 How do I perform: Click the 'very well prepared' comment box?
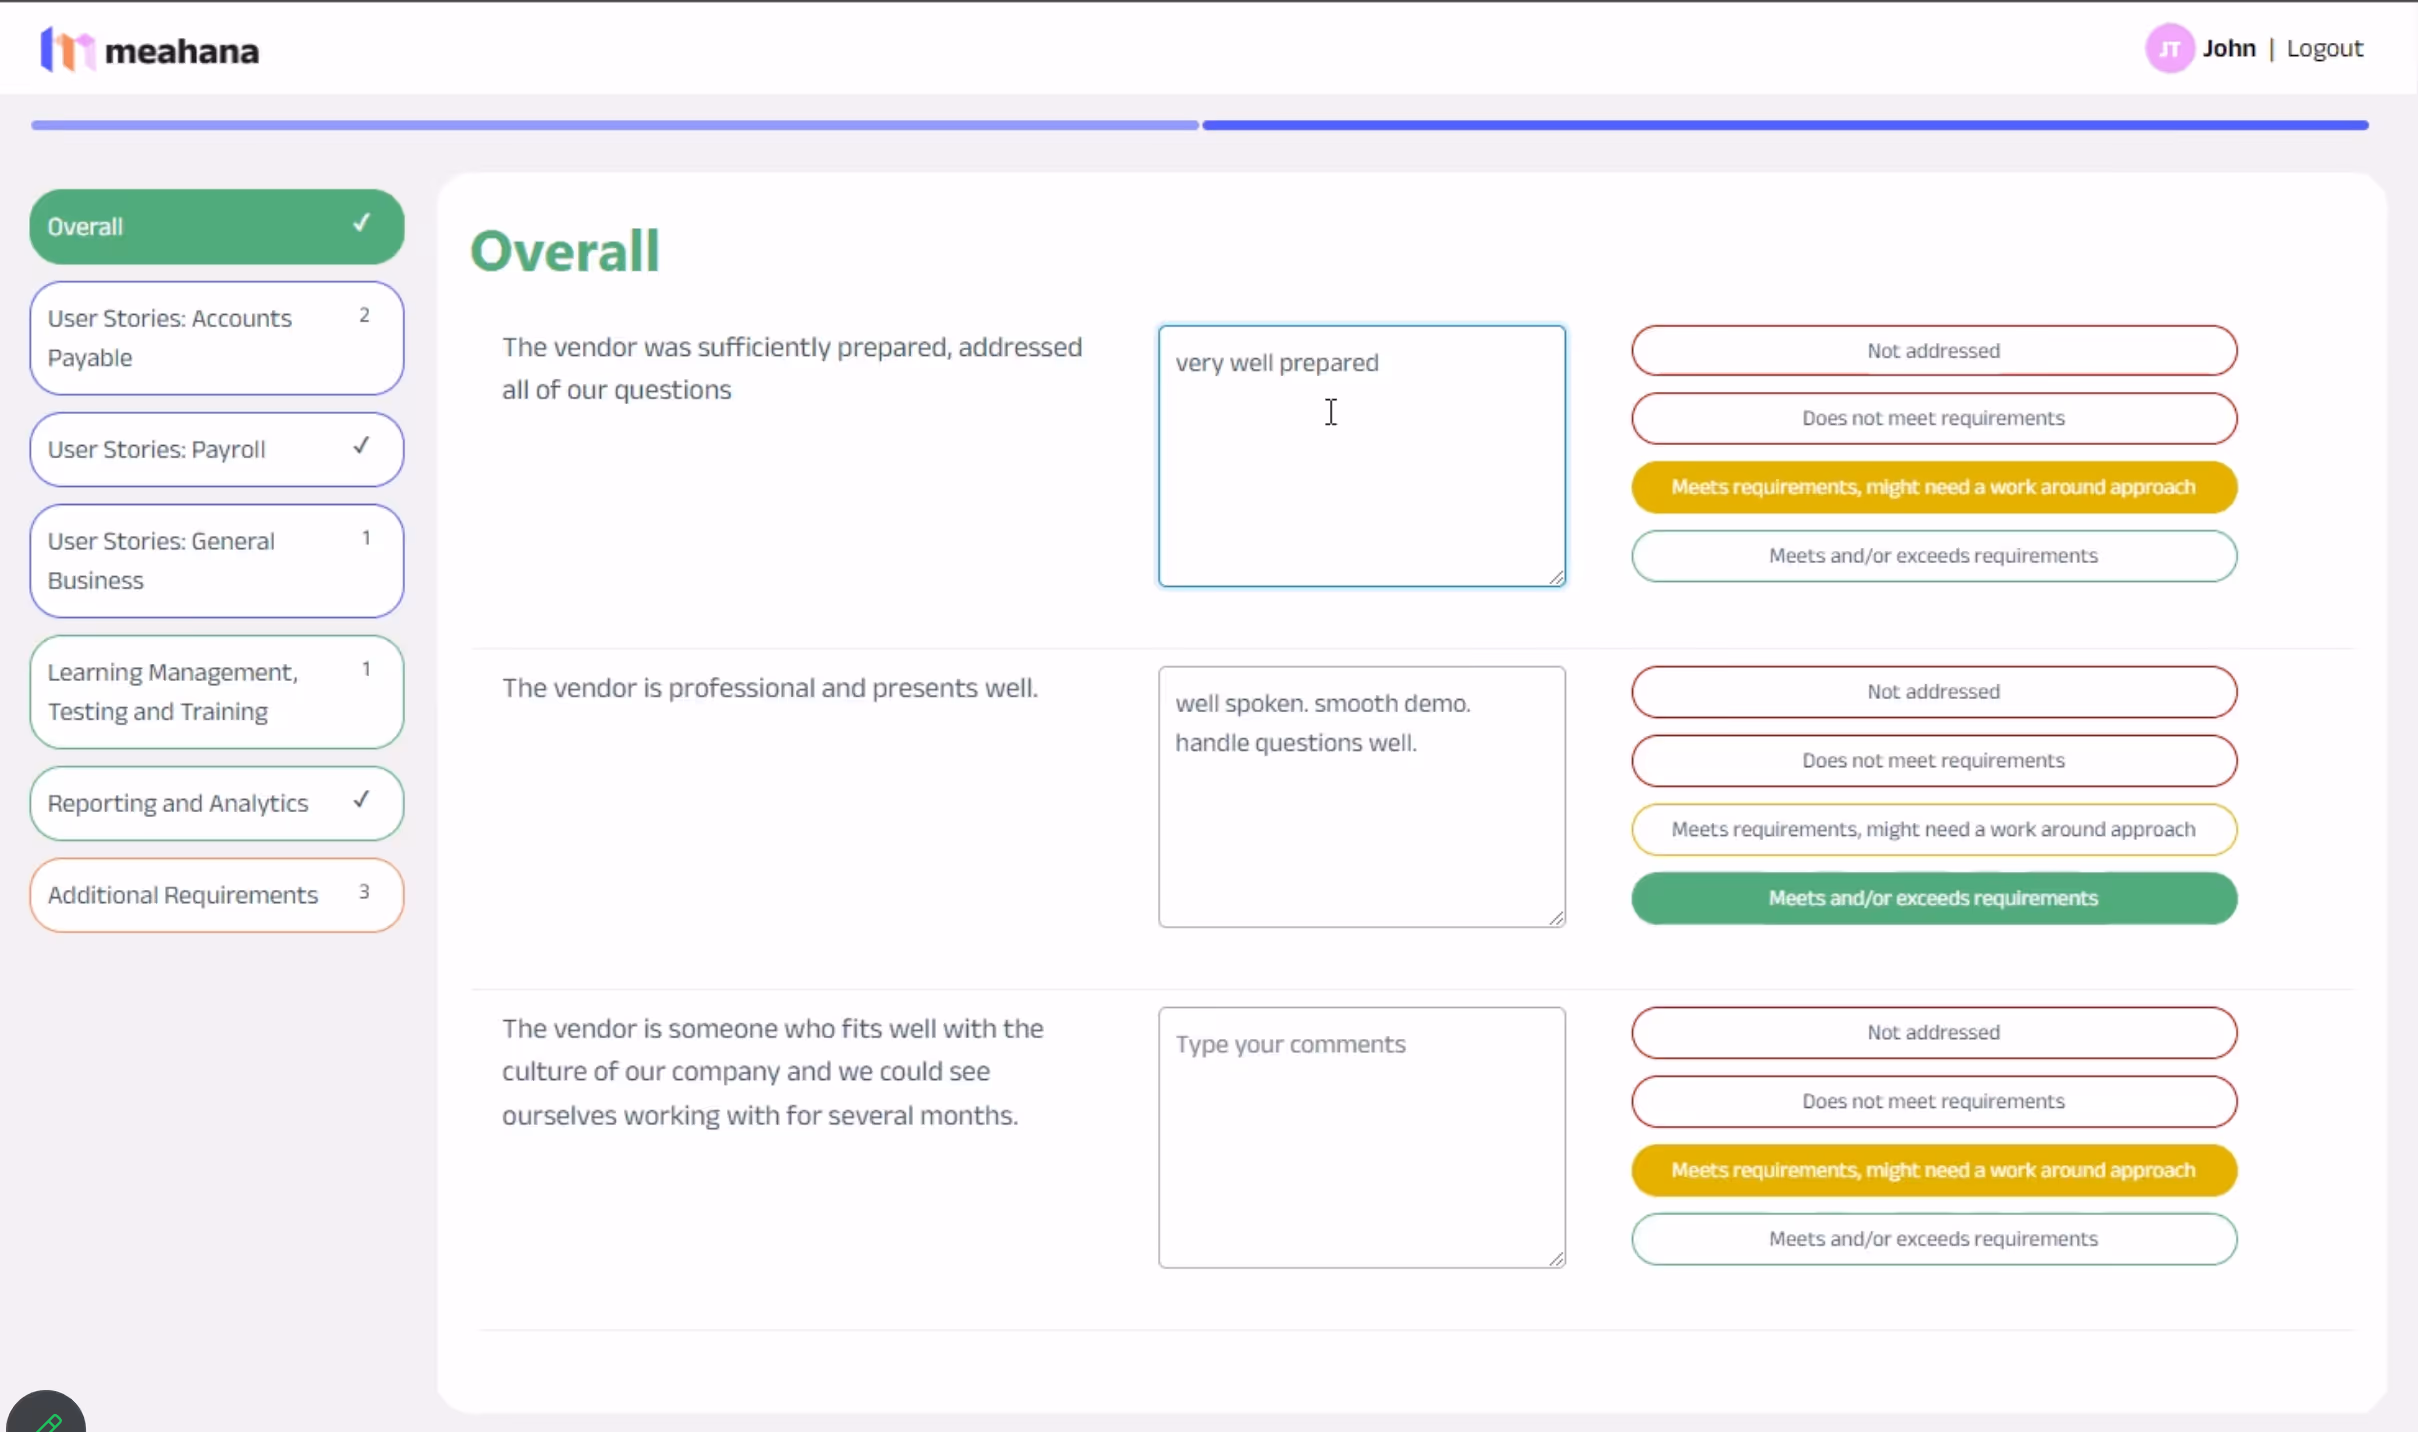pos(1362,456)
